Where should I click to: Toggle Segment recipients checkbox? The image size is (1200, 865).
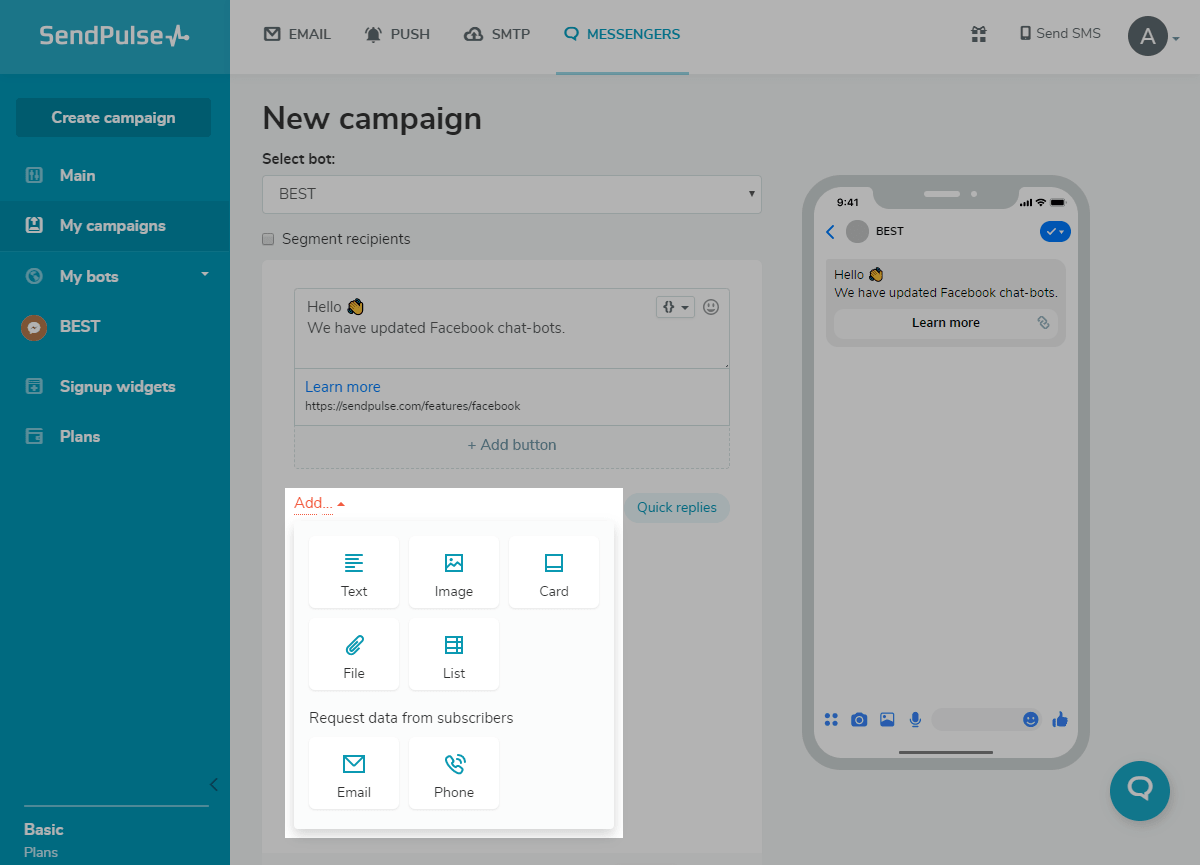[268, 239]
